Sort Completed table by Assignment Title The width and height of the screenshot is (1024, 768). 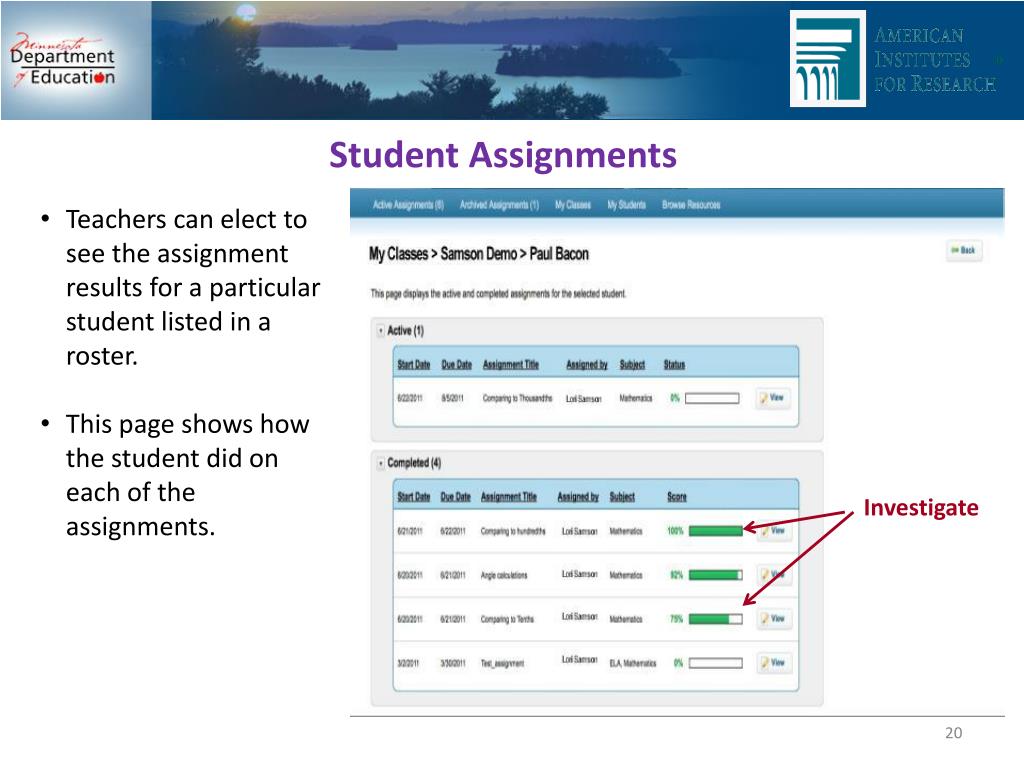509,498
